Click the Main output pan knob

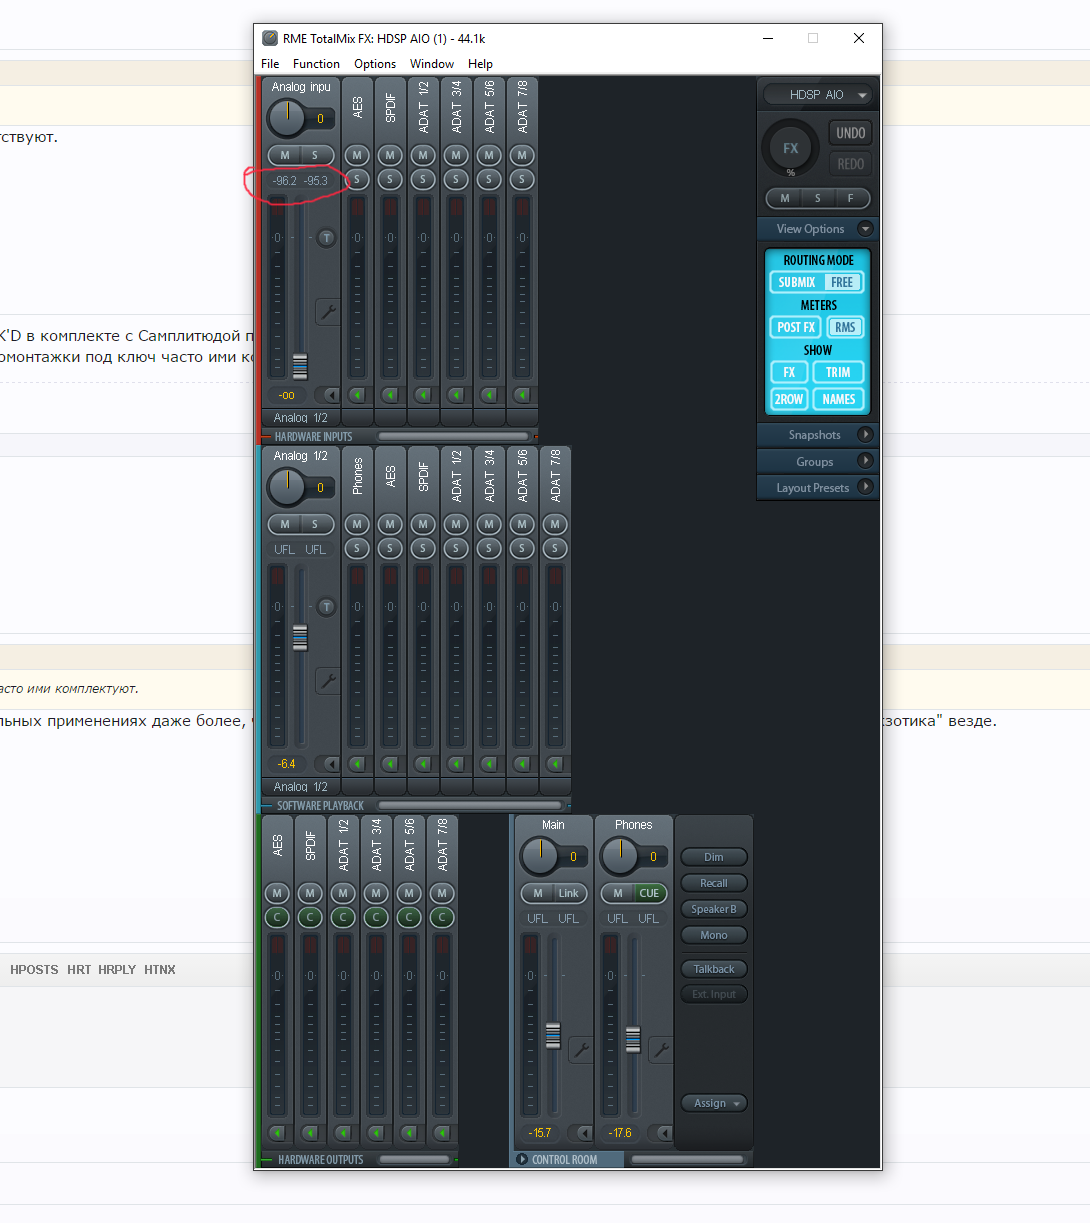(539, 856)
